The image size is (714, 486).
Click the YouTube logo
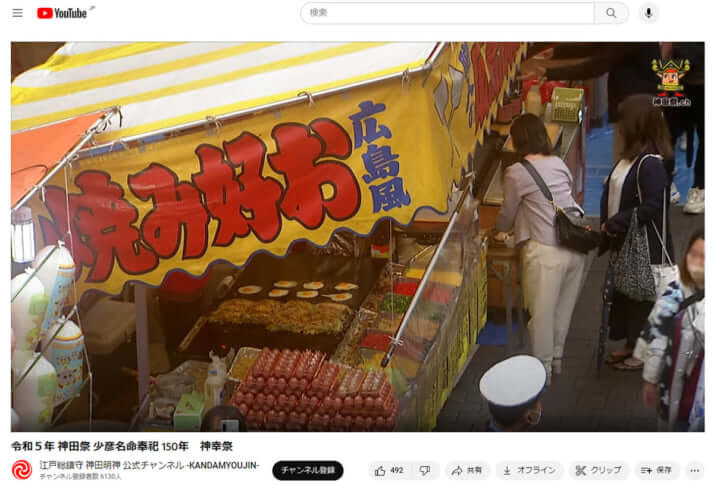coord(62,13)
